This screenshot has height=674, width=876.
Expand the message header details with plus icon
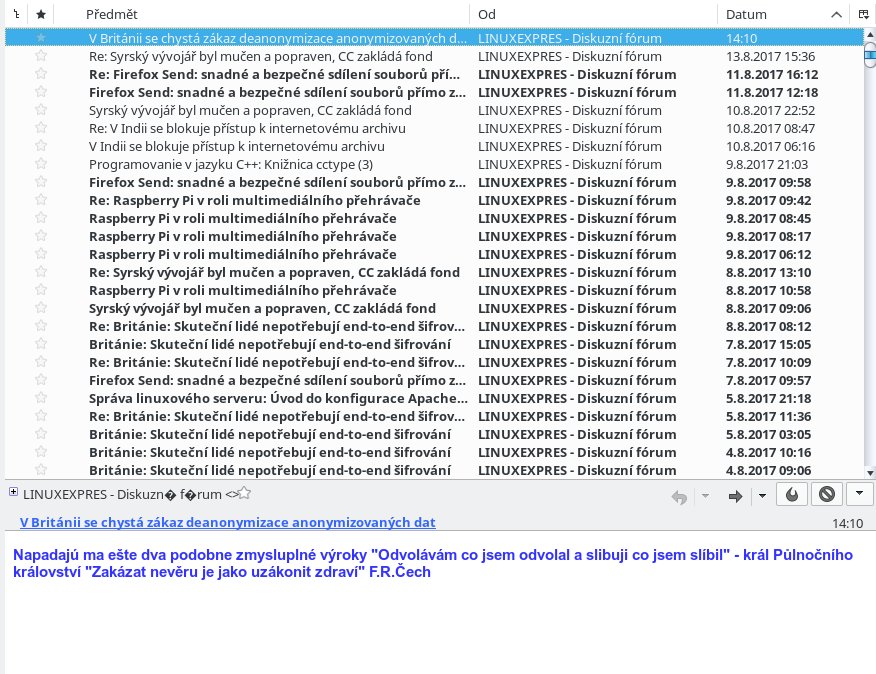12,492
